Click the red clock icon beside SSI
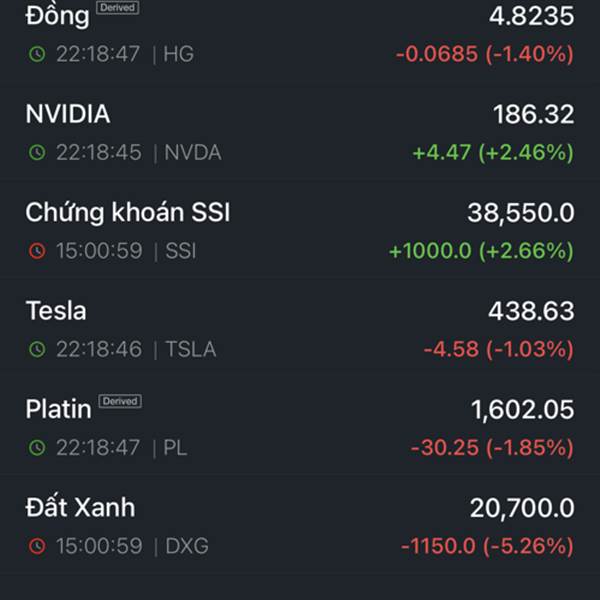The height and width of the screenshot is (600, 600). (37, 251)
